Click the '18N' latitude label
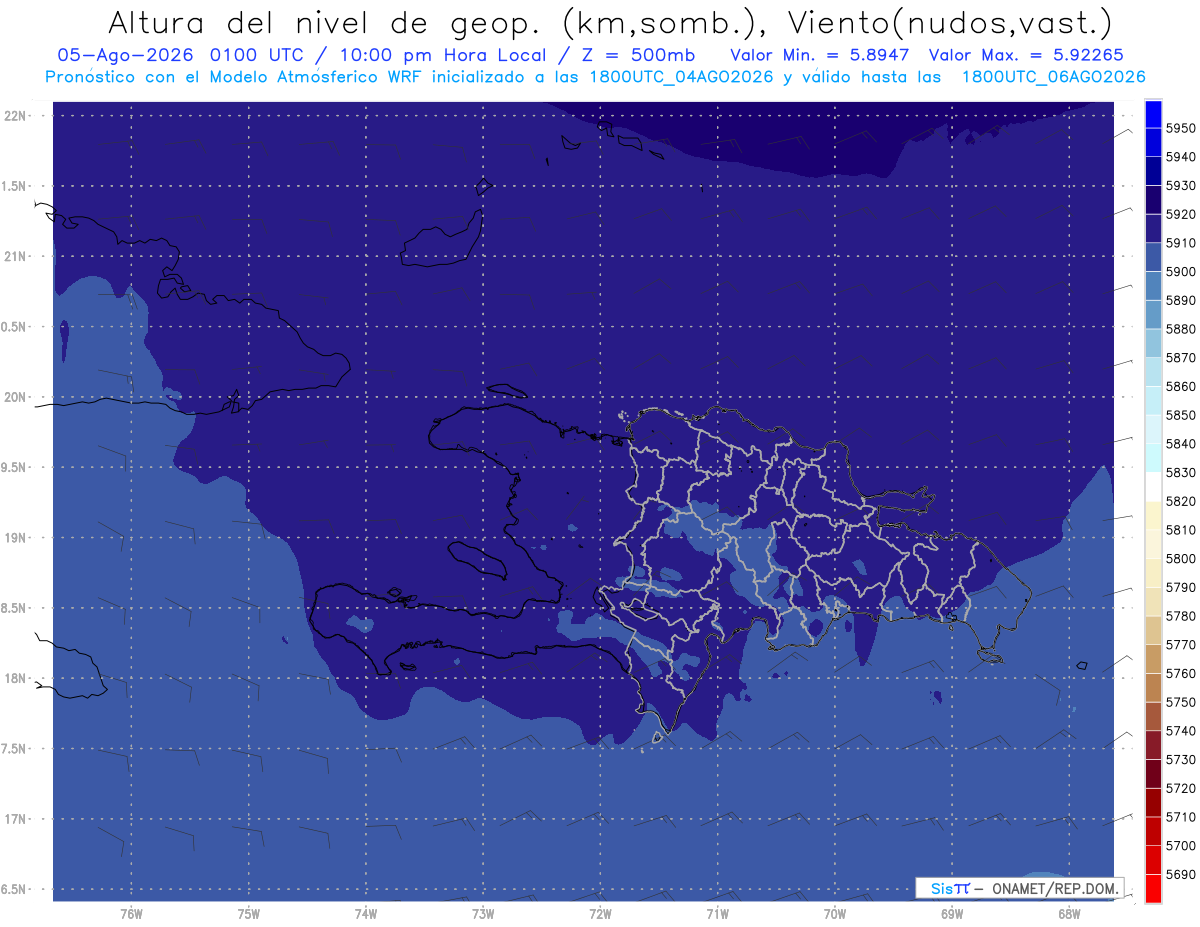Viewport: 1200px width, 927px height. [15, 678]
